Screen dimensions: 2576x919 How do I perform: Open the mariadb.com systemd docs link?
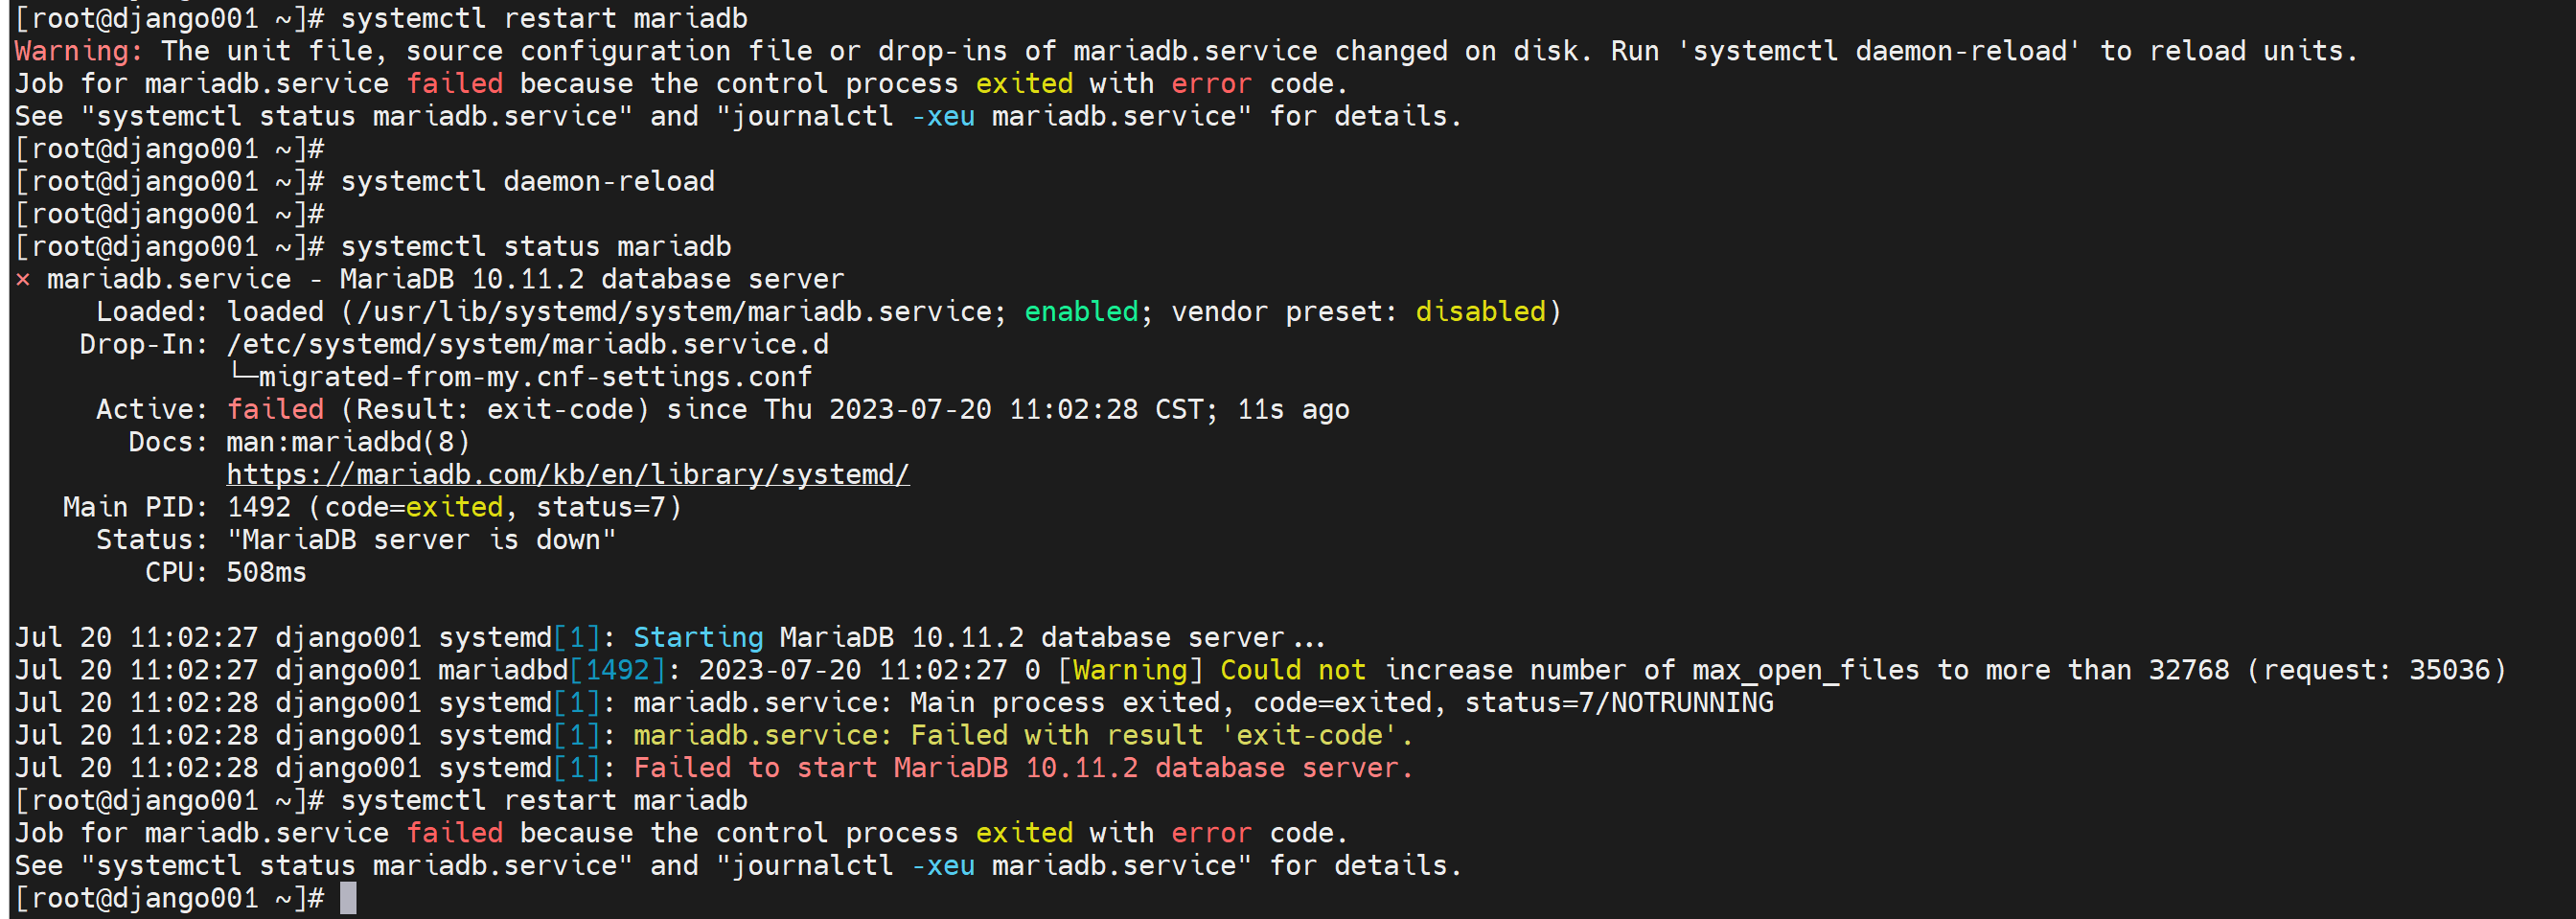pyautogui.click(x=567, y=474)
